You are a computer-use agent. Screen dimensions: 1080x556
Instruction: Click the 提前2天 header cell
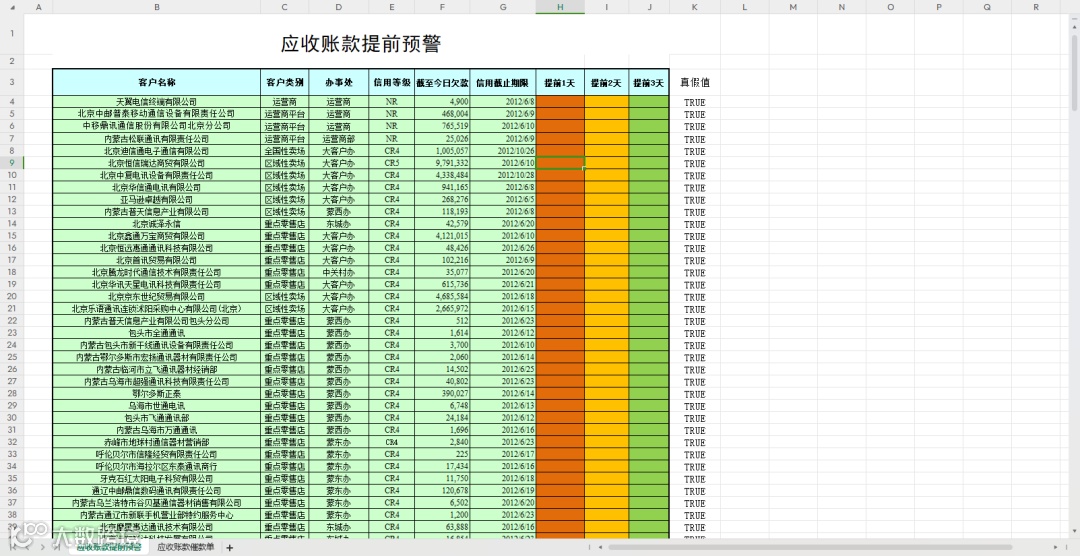click(606, 83)
